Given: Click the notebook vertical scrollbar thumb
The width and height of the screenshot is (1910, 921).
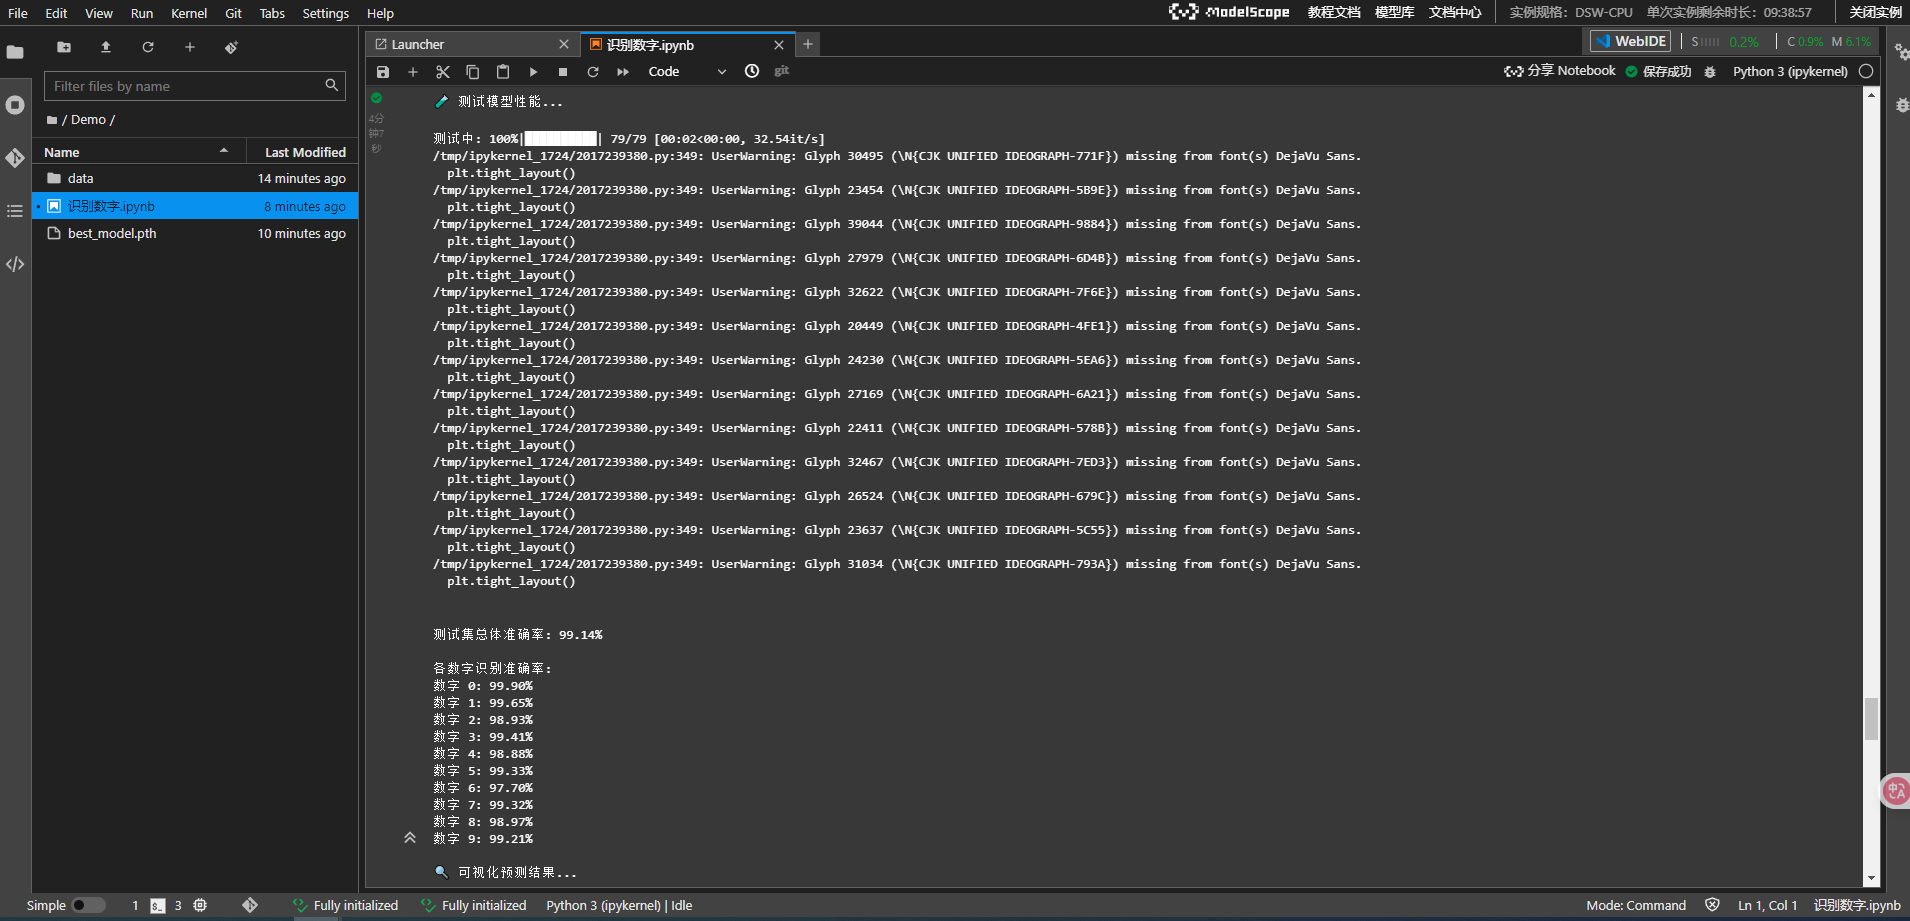Looking at the screenshot, I should pyautogui.click(x=1871, y=718).
